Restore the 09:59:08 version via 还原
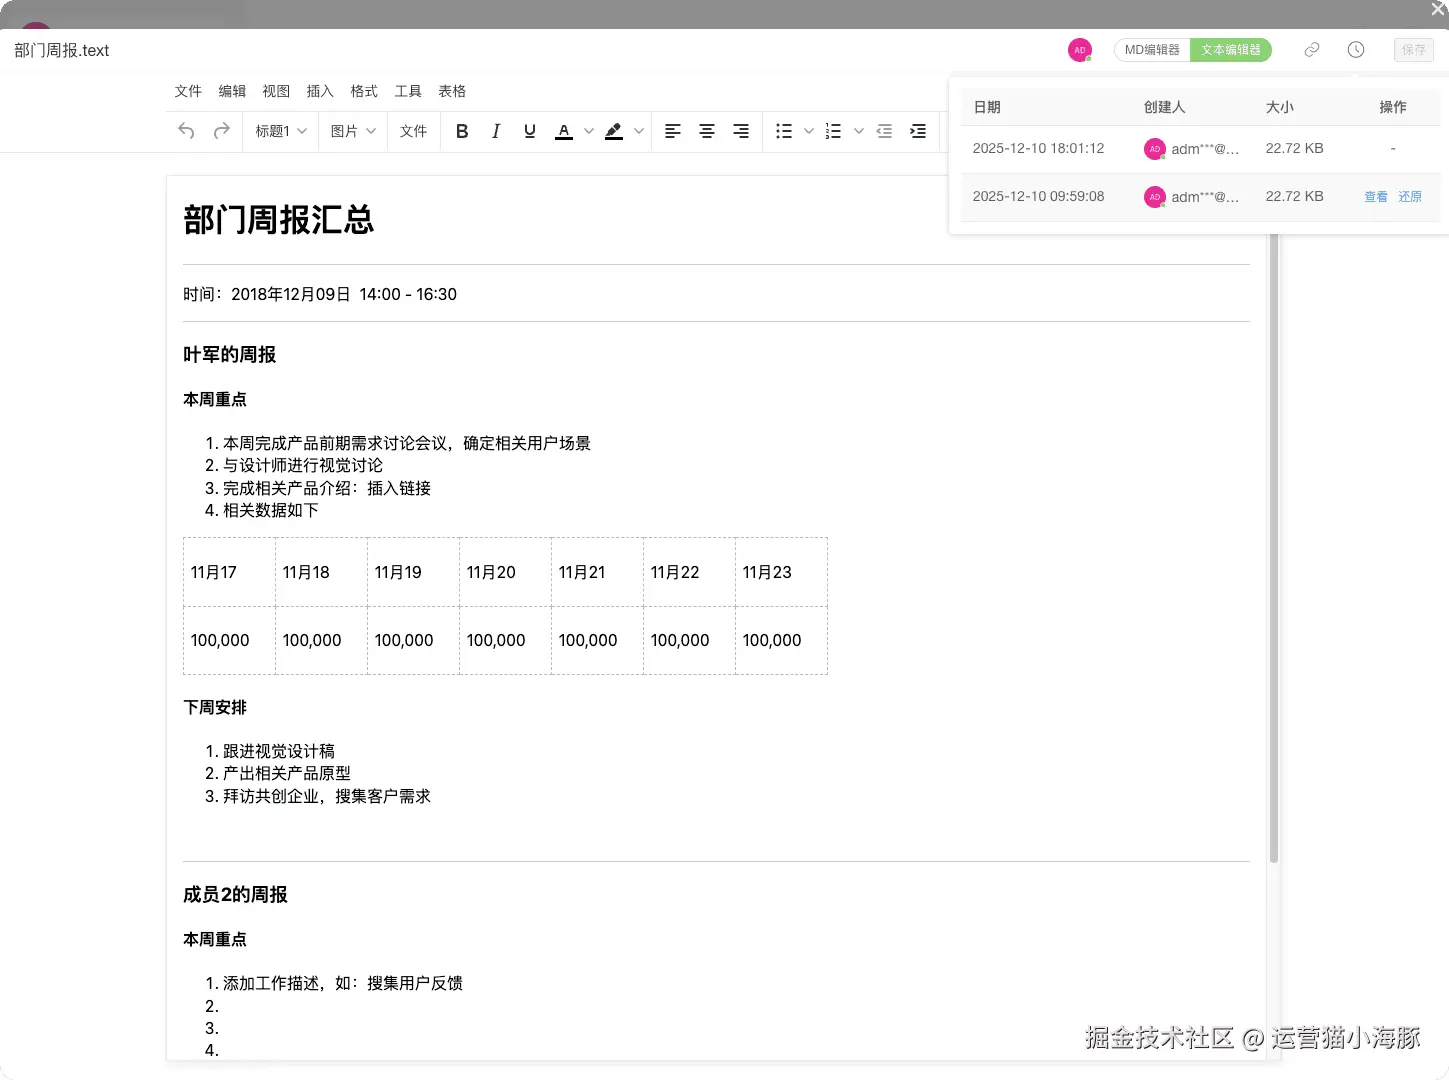1449x1080 pixels. [1410, 197]
